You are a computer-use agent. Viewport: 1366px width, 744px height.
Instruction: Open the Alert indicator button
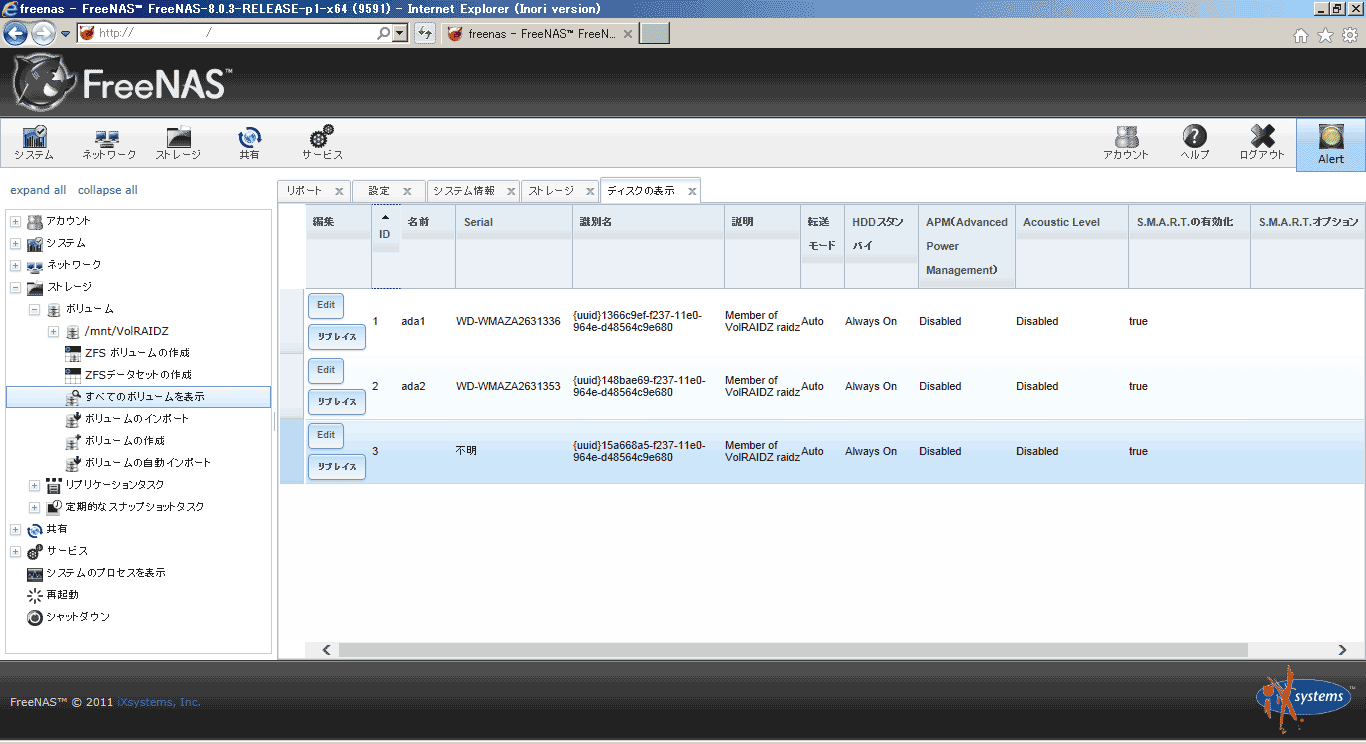tap(1331, 145)
